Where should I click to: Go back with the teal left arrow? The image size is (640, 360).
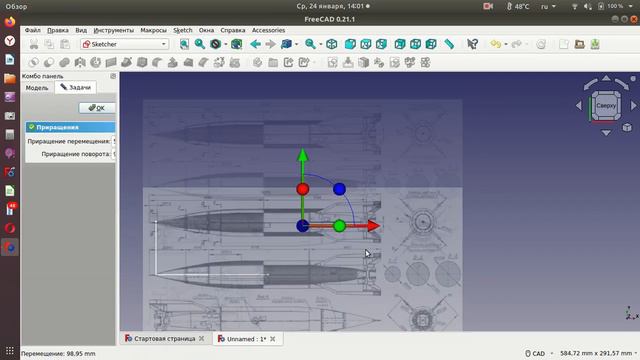(x=256, y=44)
